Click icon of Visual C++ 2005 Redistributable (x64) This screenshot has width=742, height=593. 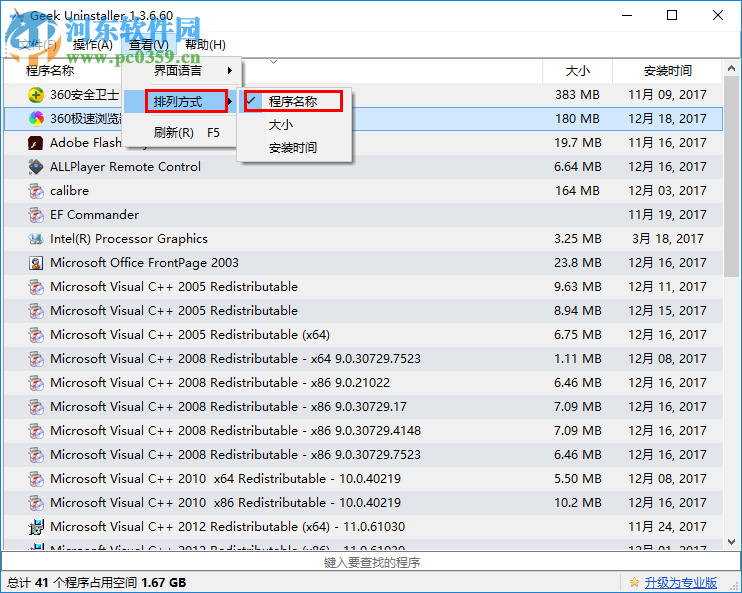click(x=36, y=335)
